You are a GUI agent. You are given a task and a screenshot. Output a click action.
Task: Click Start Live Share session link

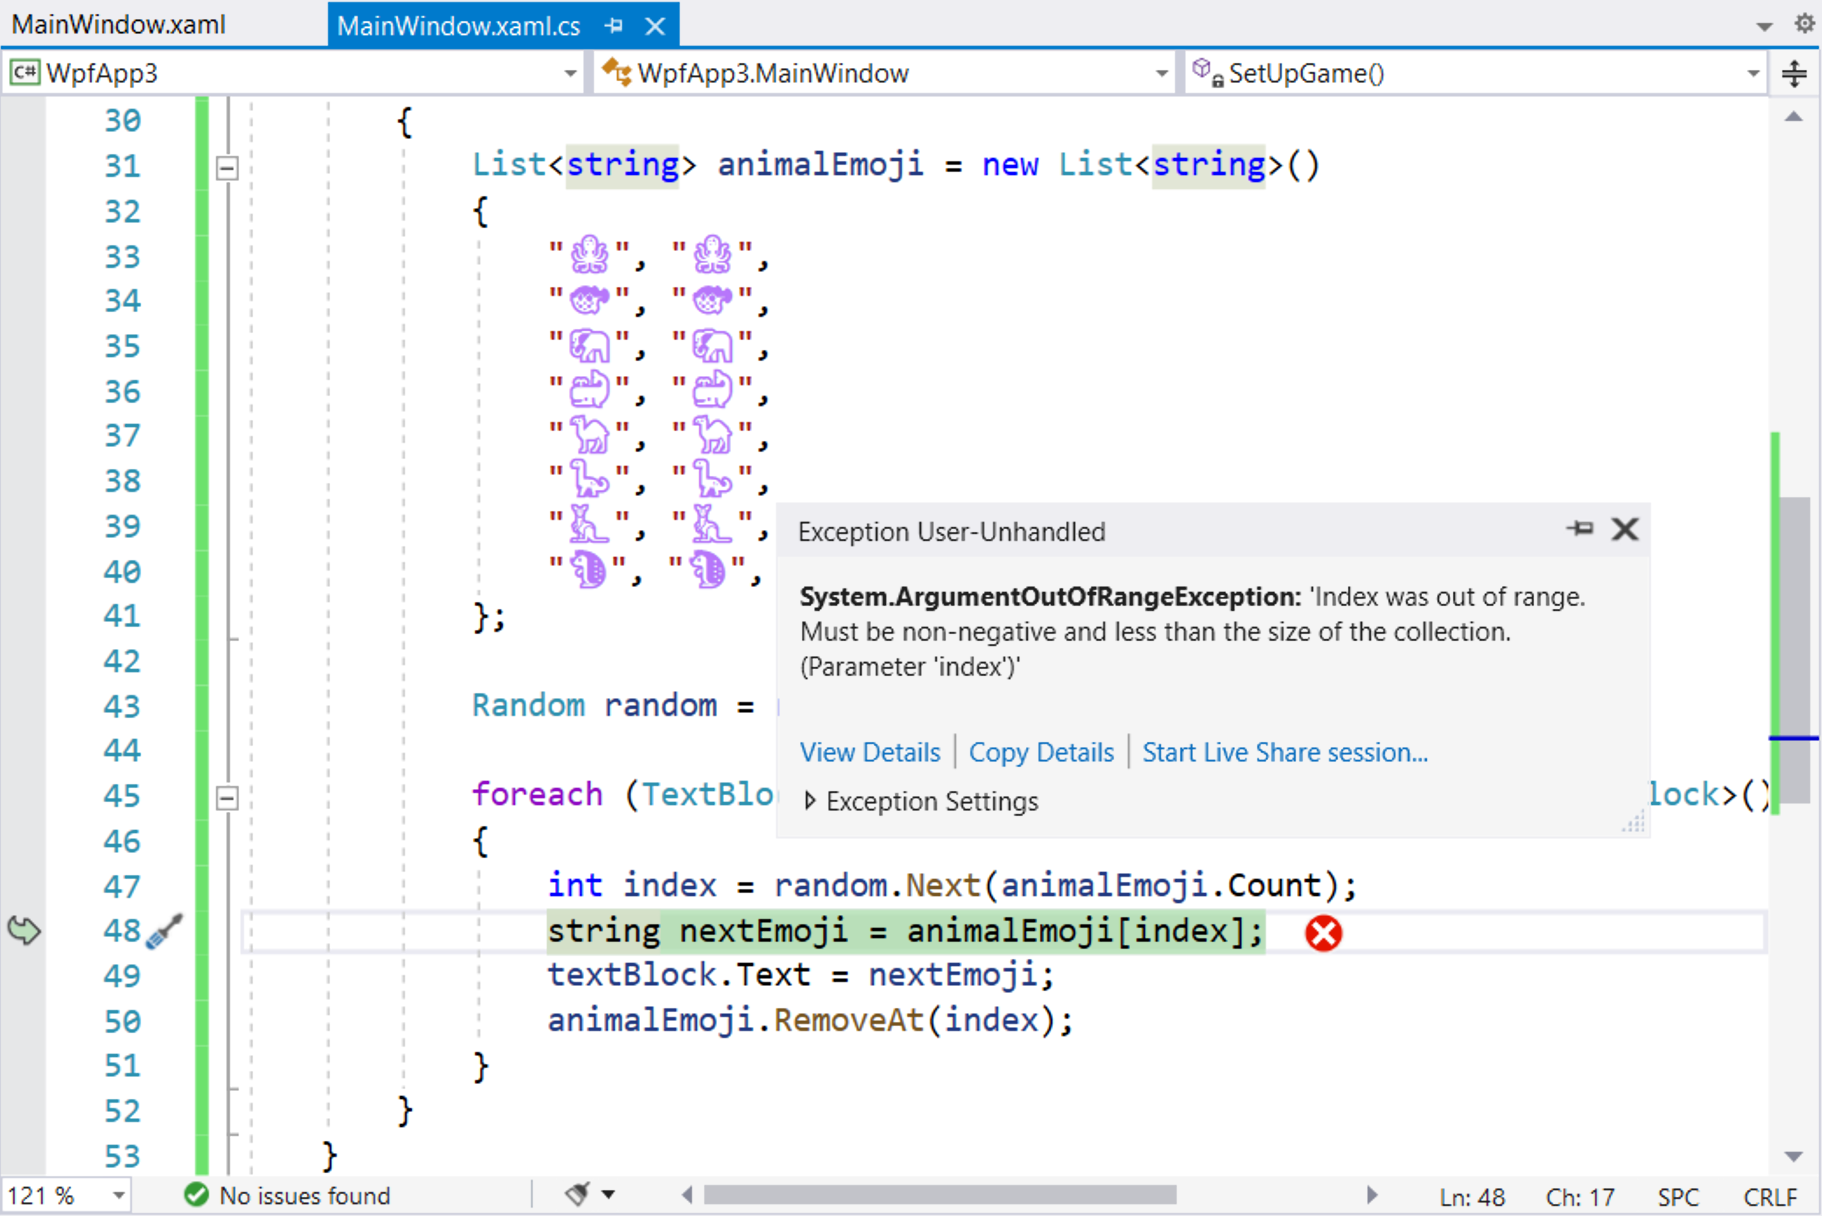click(1285, 752)
